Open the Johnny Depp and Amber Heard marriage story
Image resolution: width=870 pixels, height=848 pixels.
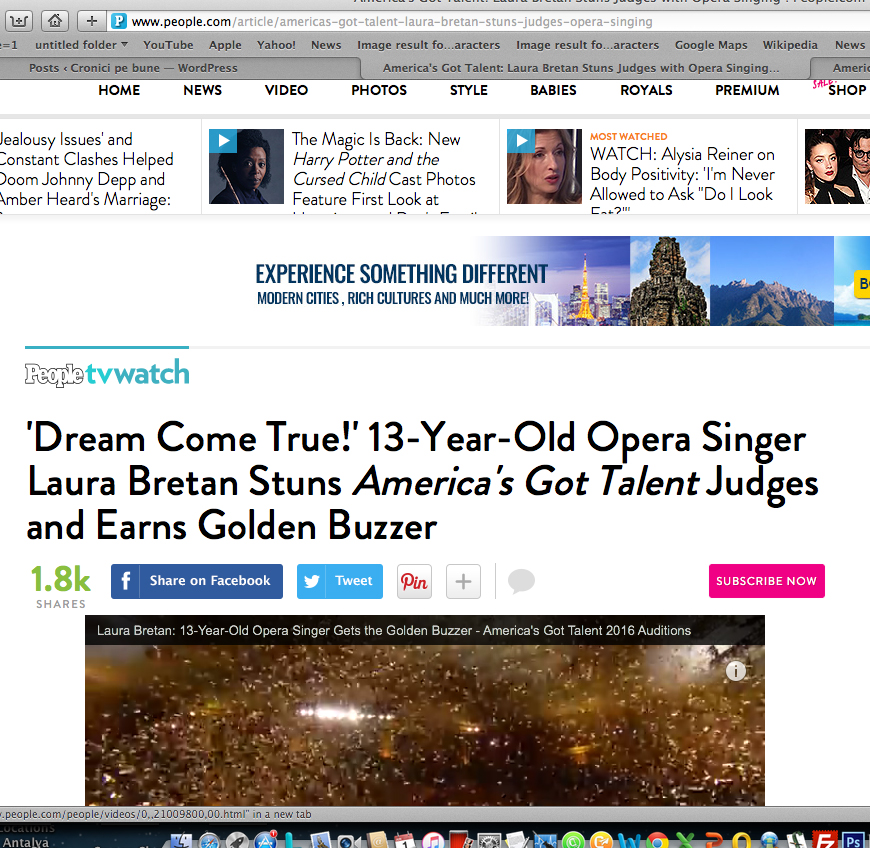[x=87, y=170]
